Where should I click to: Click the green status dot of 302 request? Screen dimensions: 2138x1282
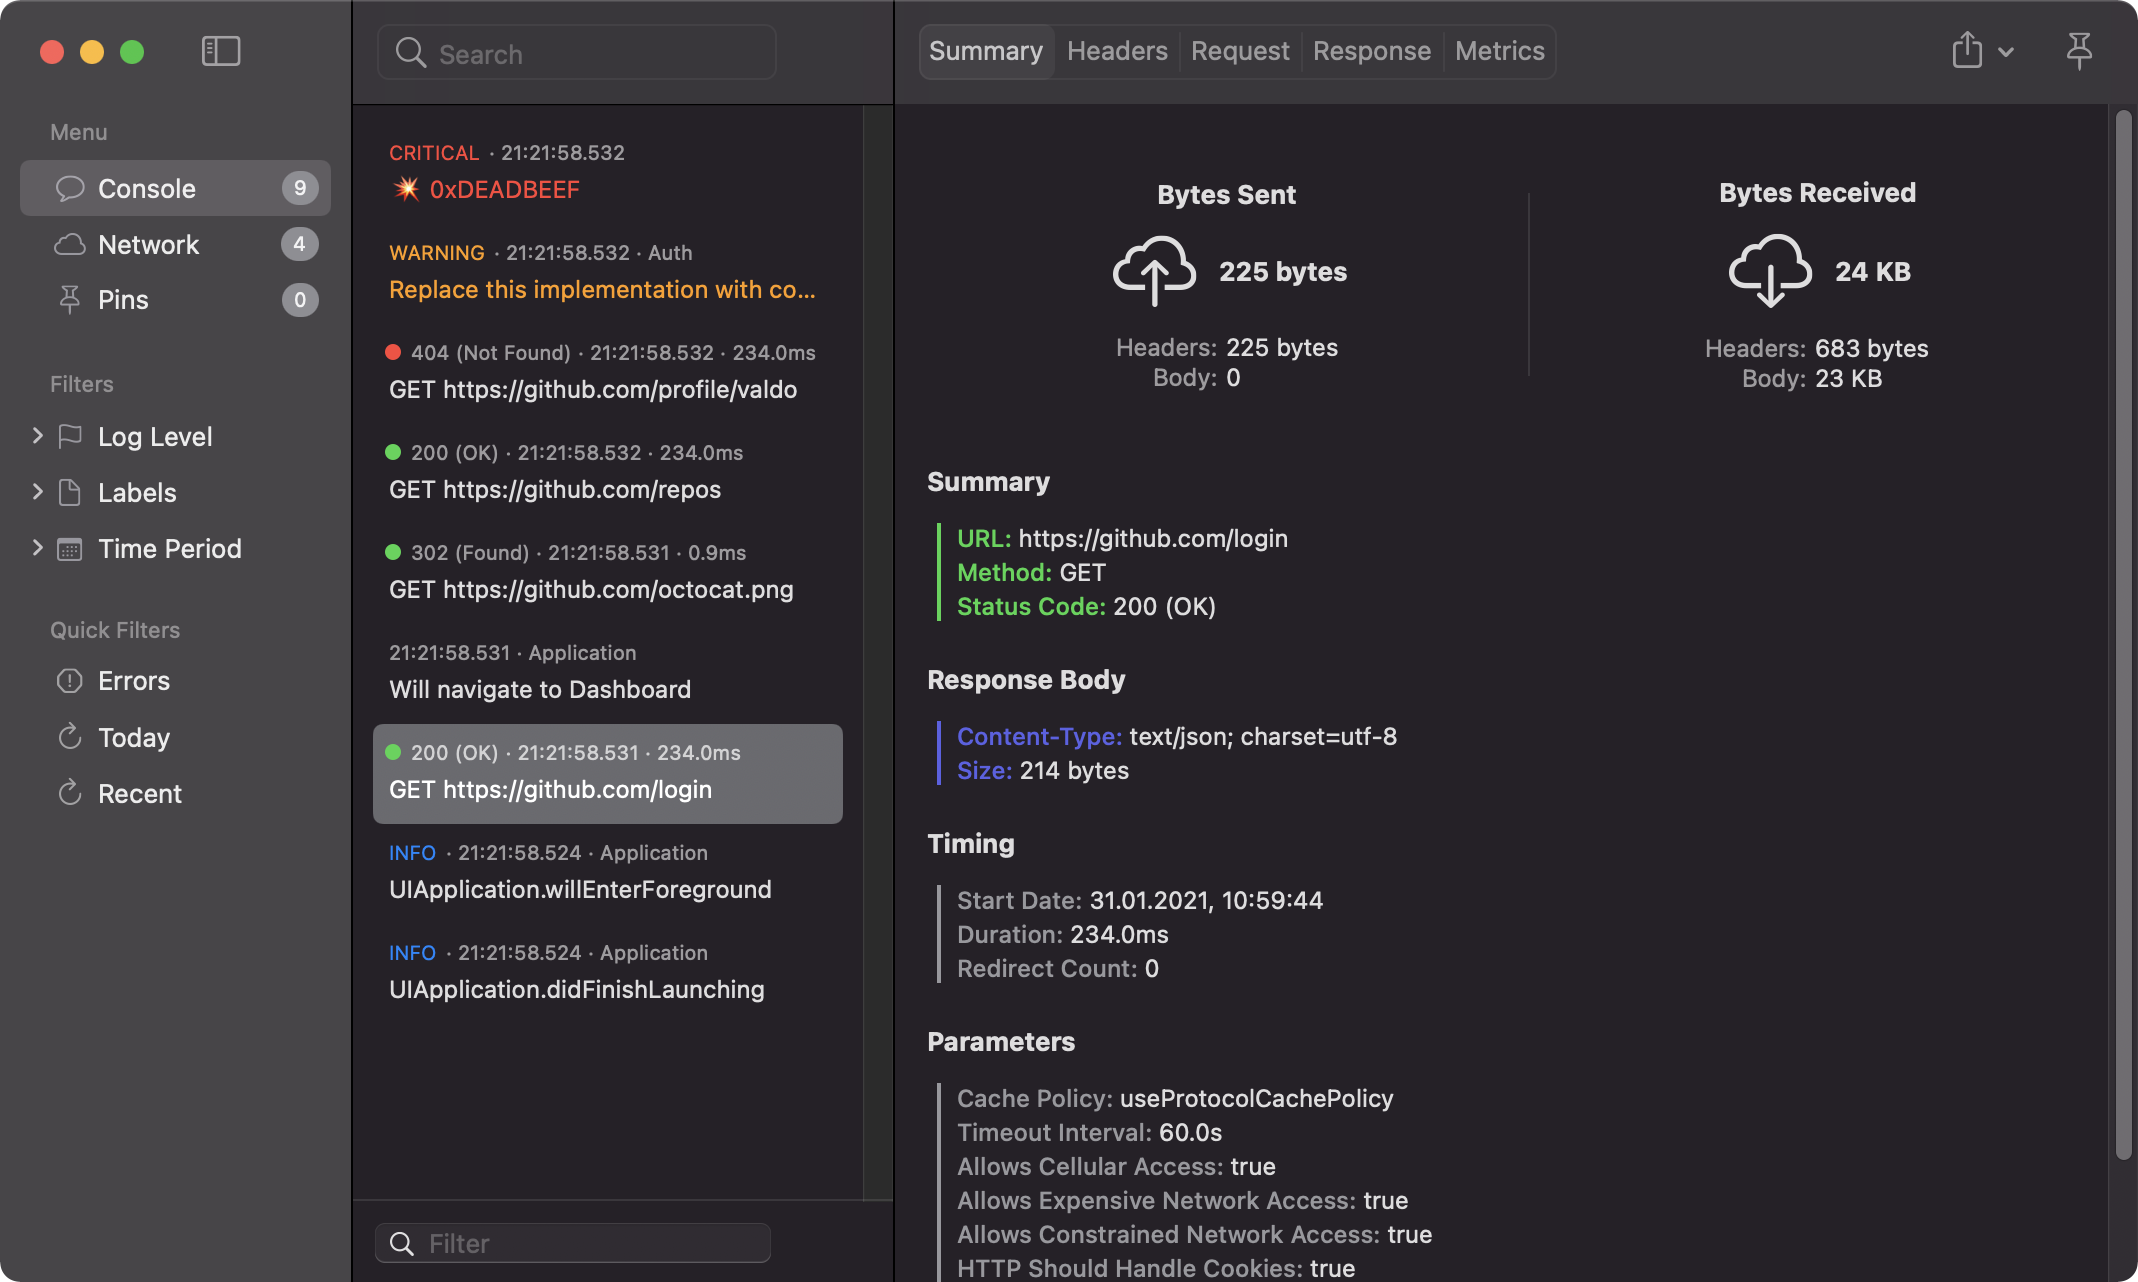pos(393,552)
